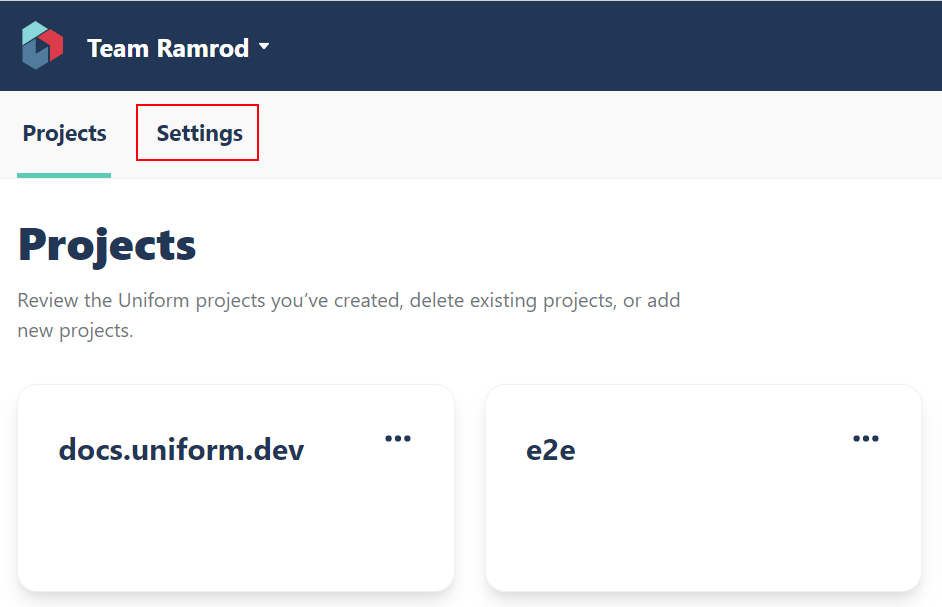The image size is (942, 607).
Task: Open the e2e card ellipsis menu
Action: [865, 438]
